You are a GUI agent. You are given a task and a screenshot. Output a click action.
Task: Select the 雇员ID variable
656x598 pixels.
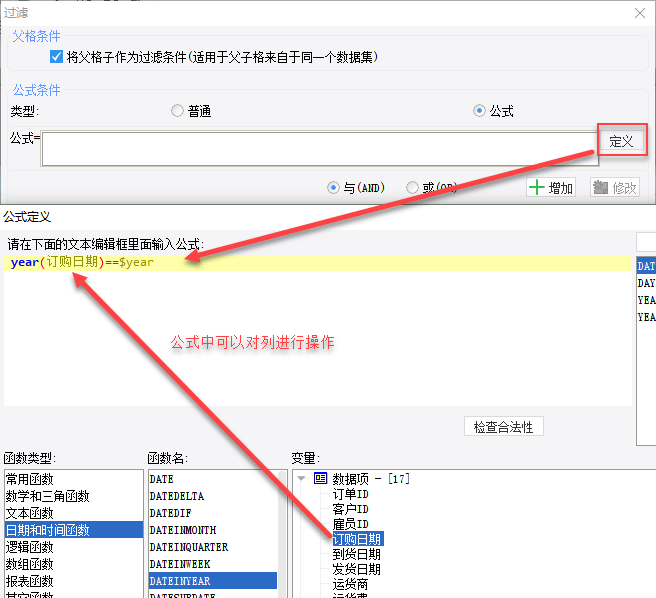point(351,524)
